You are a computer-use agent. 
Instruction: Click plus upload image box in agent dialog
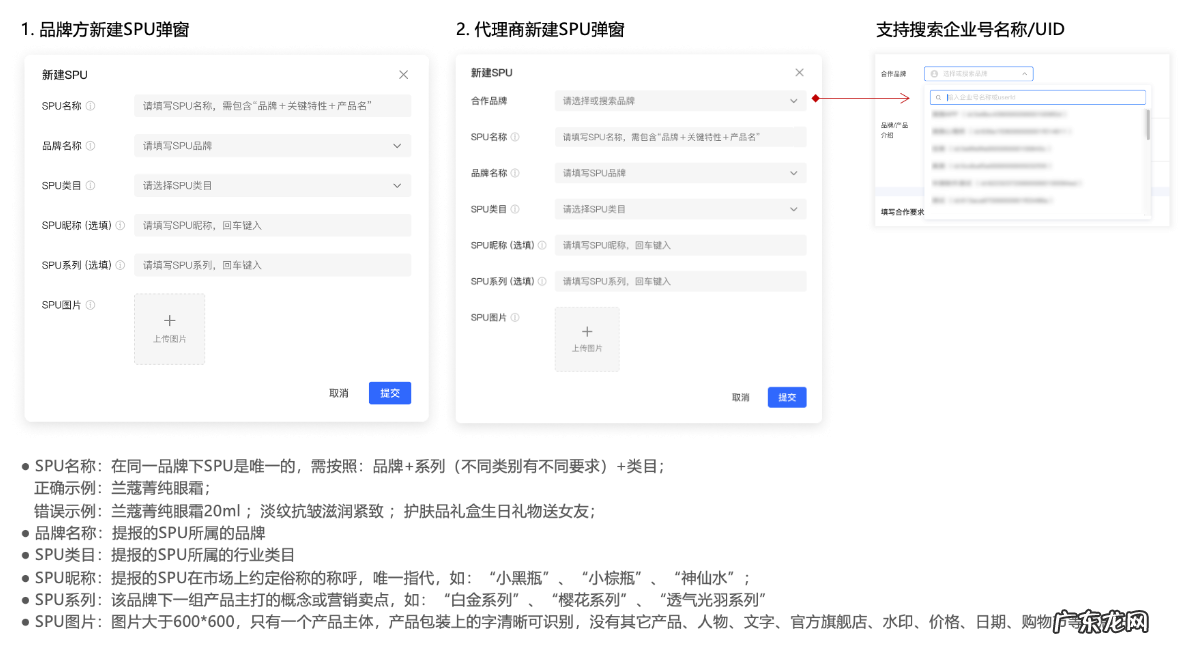point(587,339)
